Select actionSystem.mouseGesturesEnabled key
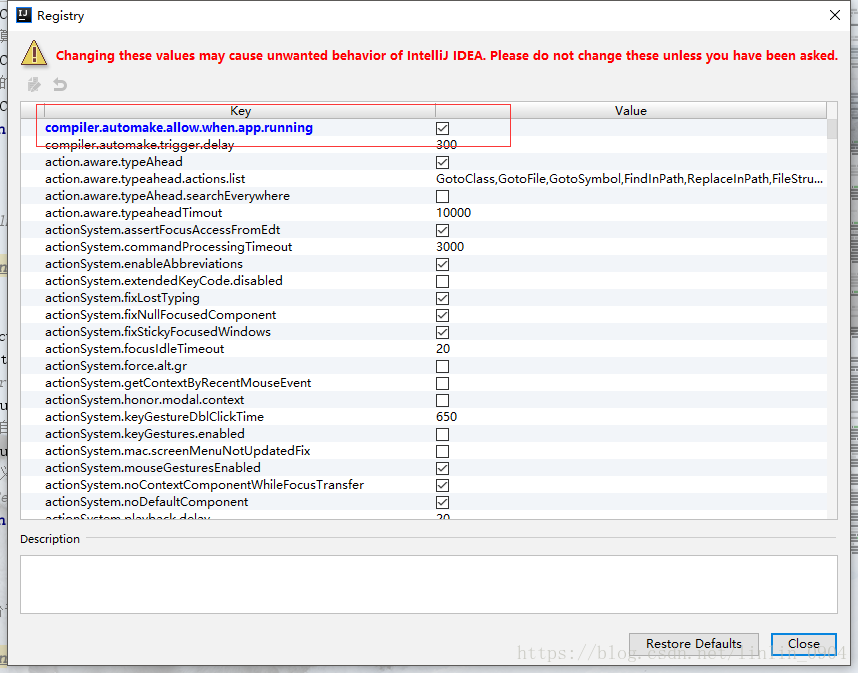 (153, 467)
